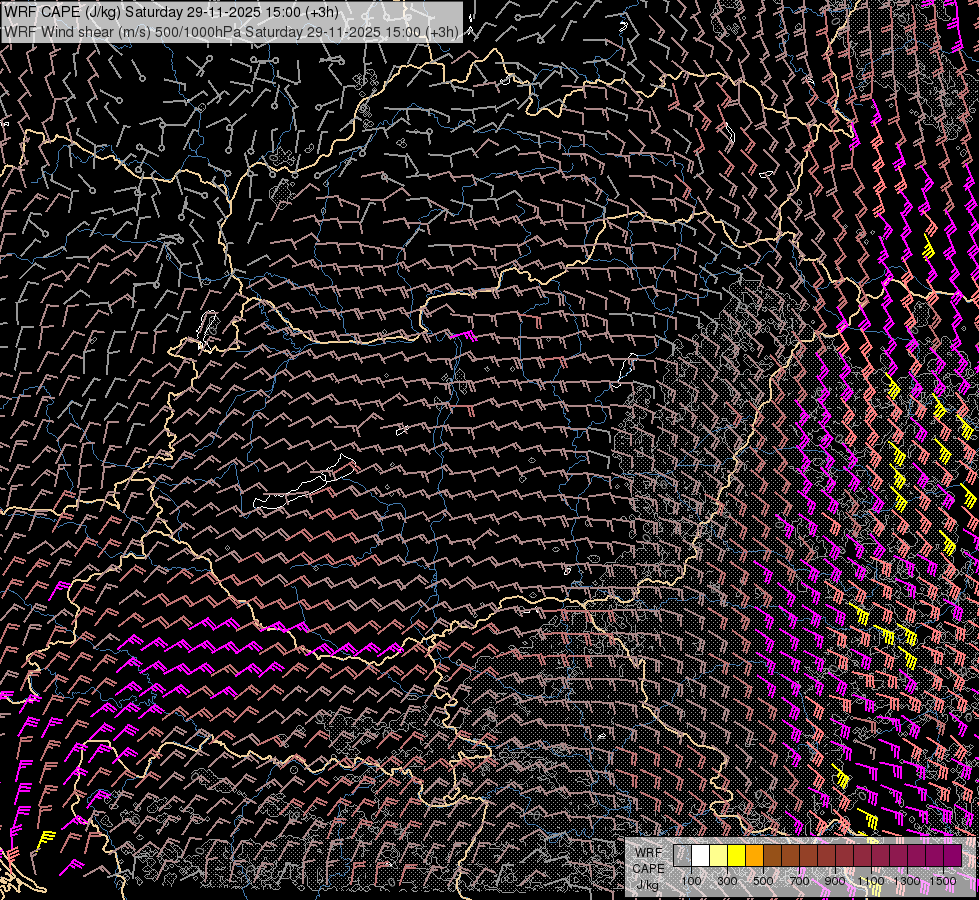The height and width of the screenshot is (900, 979).
Task: Click the "900" legend value
Action: 835,881
